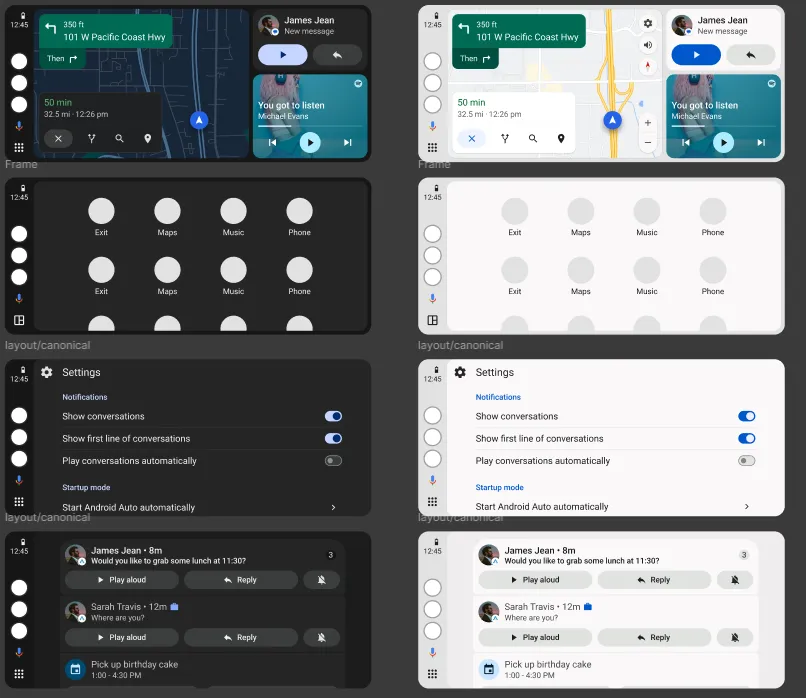Viewport: 806px width, 698px height.
Task: Click Settings gear icon in light settings header
Action: (460, 372)
